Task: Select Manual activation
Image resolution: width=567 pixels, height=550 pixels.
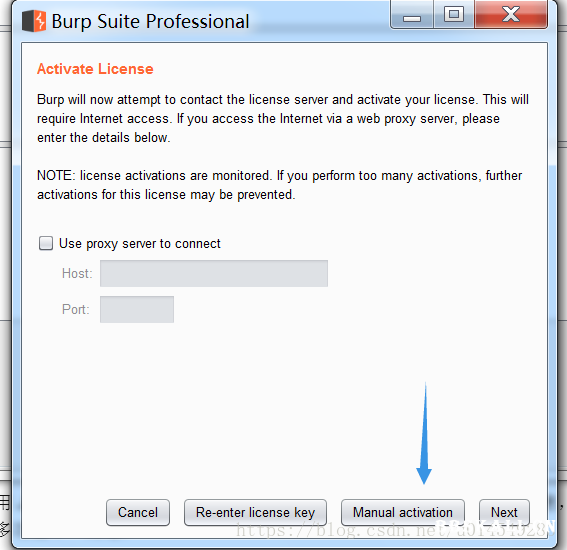Action: 403,512
